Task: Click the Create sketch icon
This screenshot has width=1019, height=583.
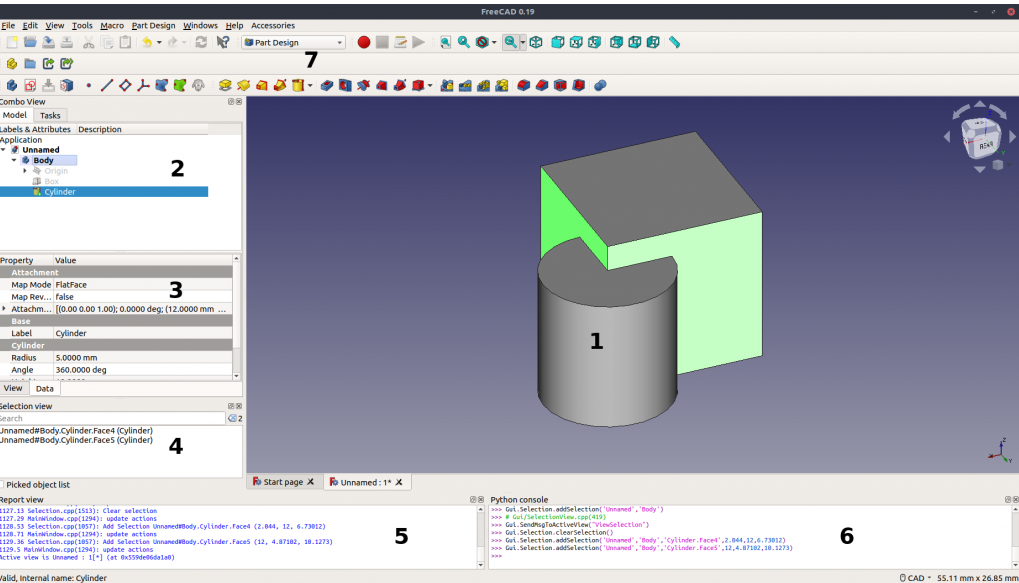Action: pos(30,85)
